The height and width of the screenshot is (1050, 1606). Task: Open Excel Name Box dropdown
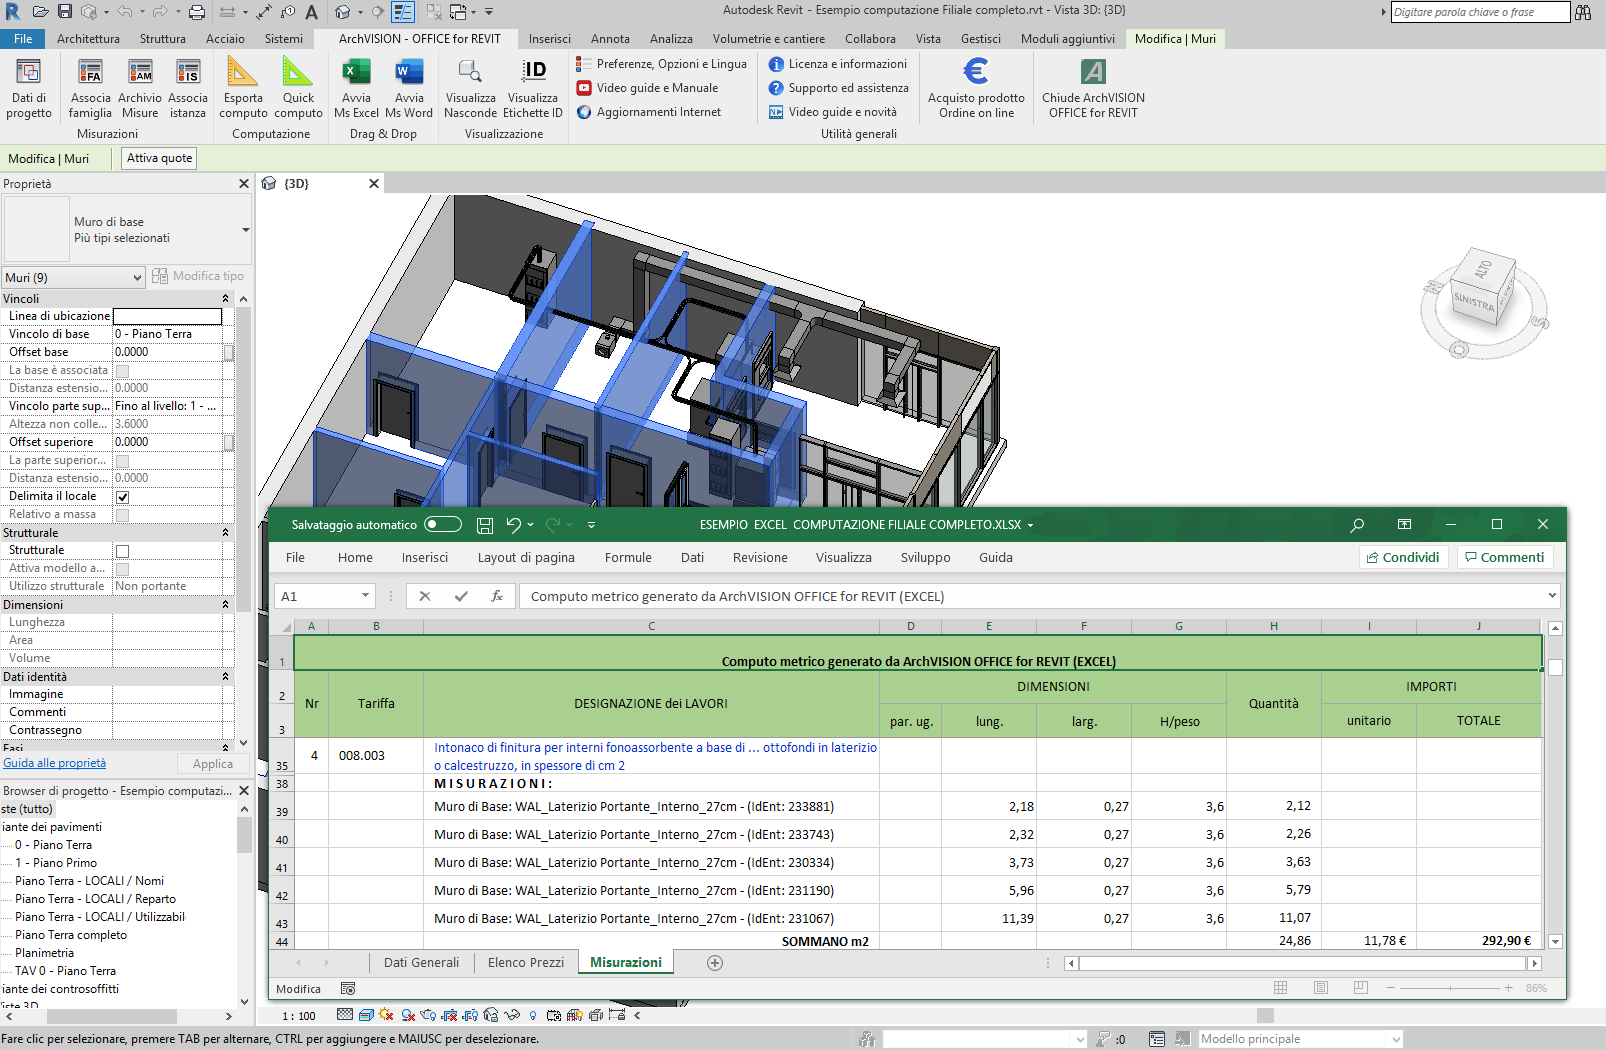pyautogui.click(x=365, y=596)
